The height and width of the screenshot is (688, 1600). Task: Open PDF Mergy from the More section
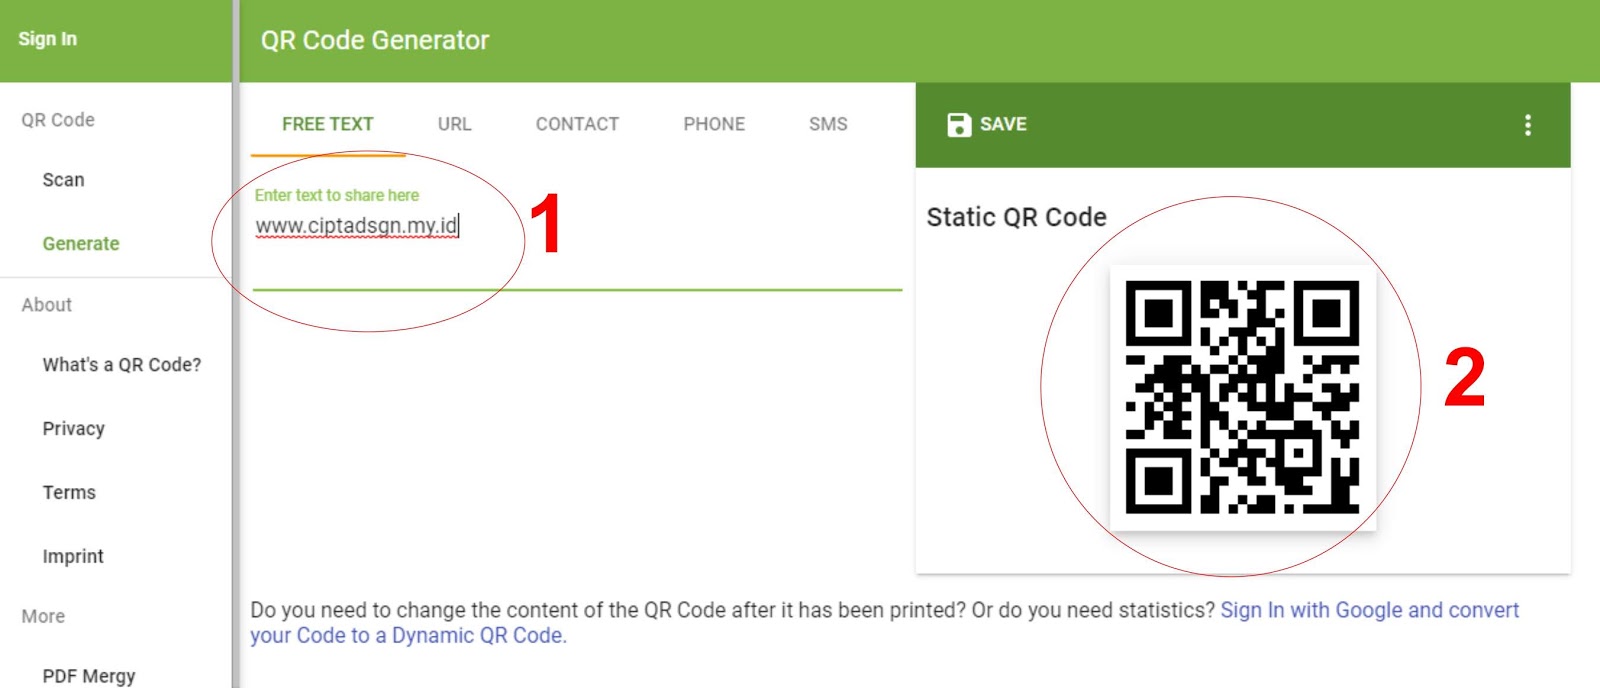tap(89, 676)
